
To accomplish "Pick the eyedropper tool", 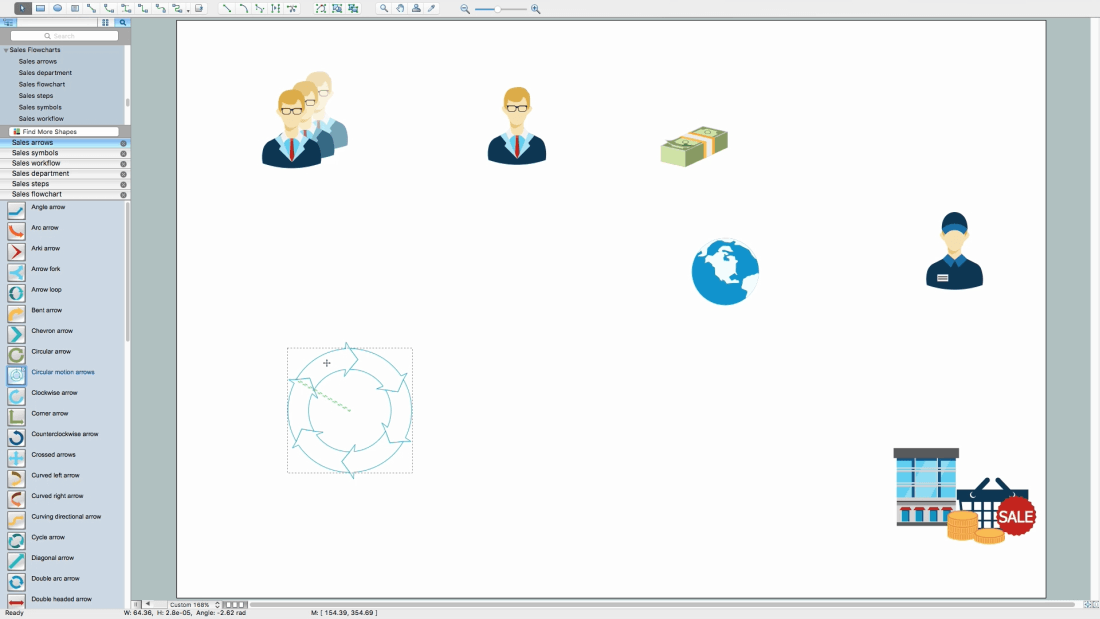I will pyautogui.click(x=432, y=8).
